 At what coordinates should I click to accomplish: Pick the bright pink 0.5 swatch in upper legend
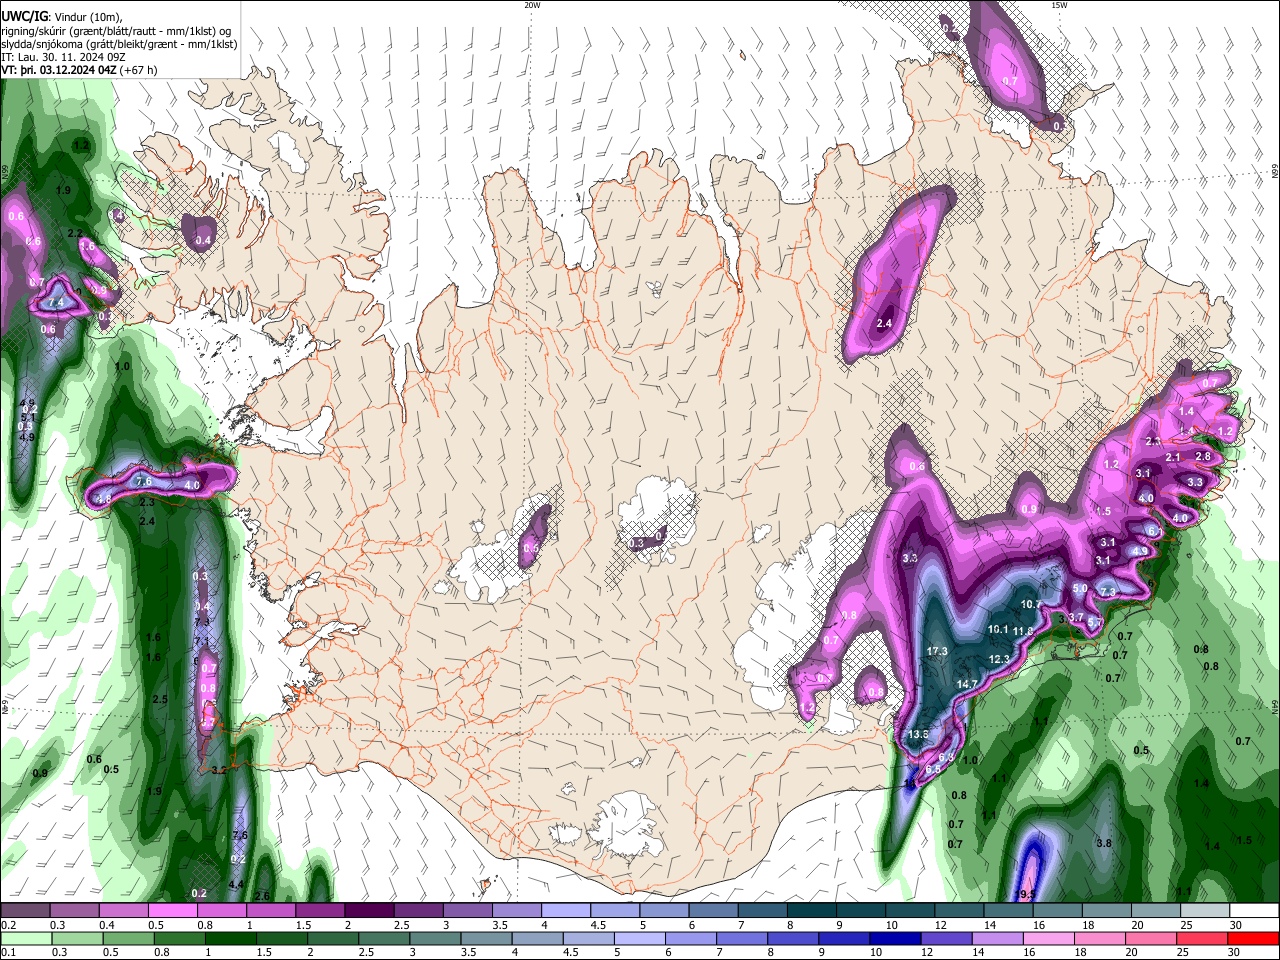(x=172, y=911)
